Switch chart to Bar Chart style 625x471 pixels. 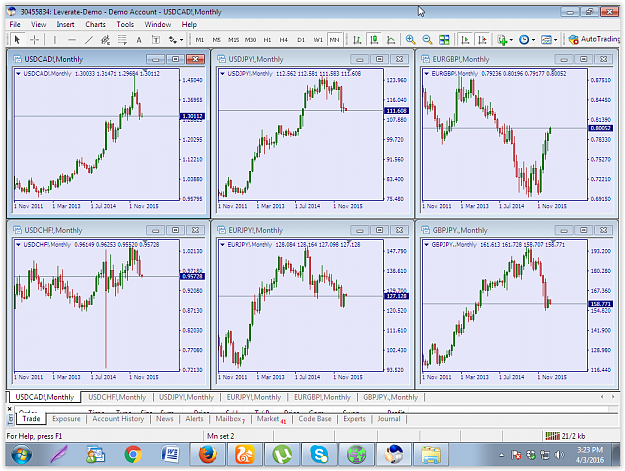coord(357,39)
